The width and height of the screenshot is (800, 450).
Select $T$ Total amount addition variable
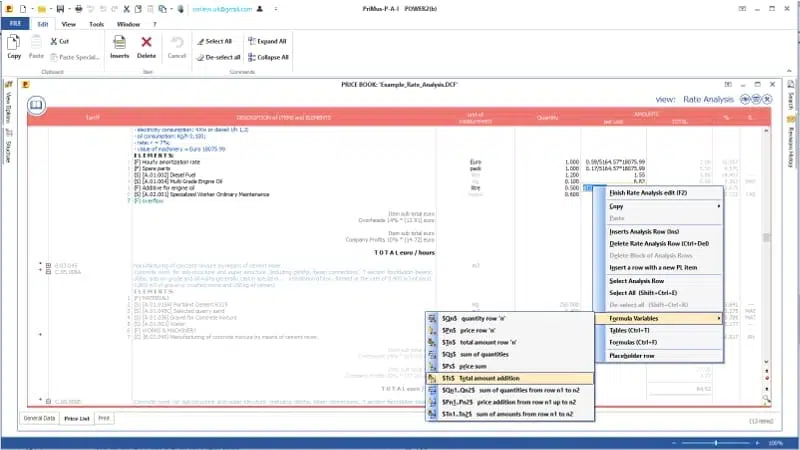click(x=510, y=378)
